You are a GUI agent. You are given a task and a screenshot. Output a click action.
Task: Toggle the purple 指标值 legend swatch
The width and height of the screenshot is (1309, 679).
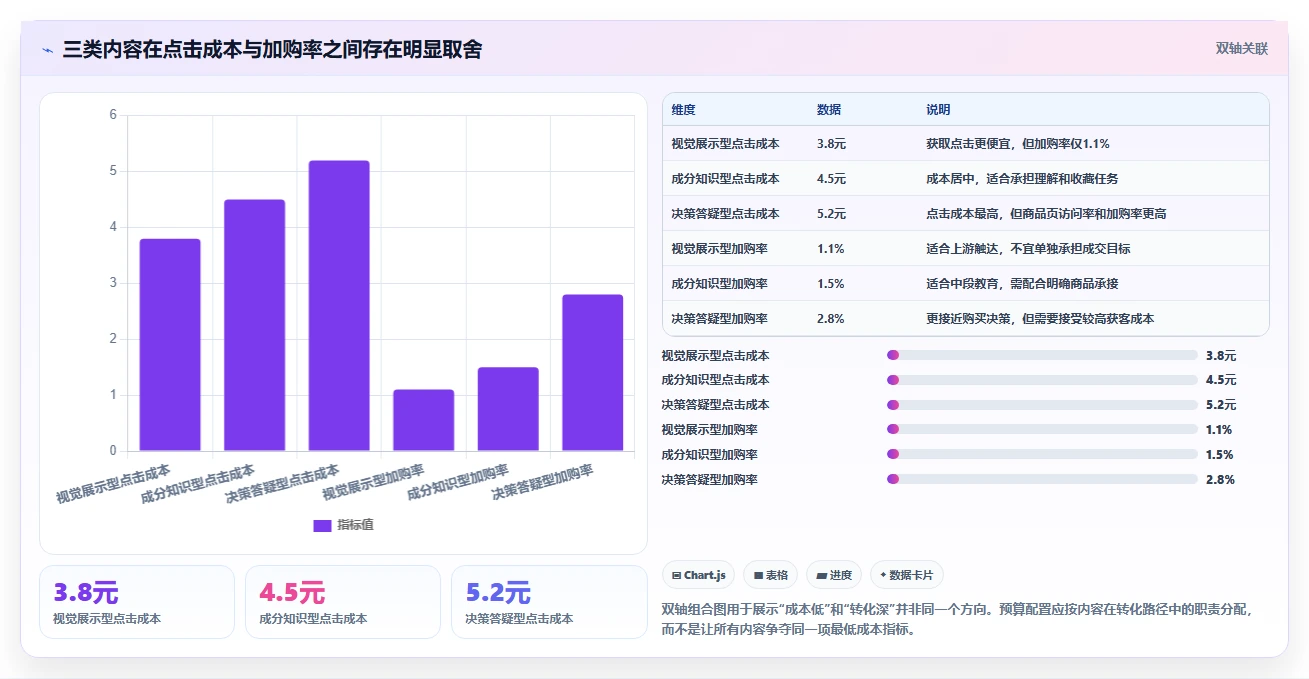pos(322,525)
